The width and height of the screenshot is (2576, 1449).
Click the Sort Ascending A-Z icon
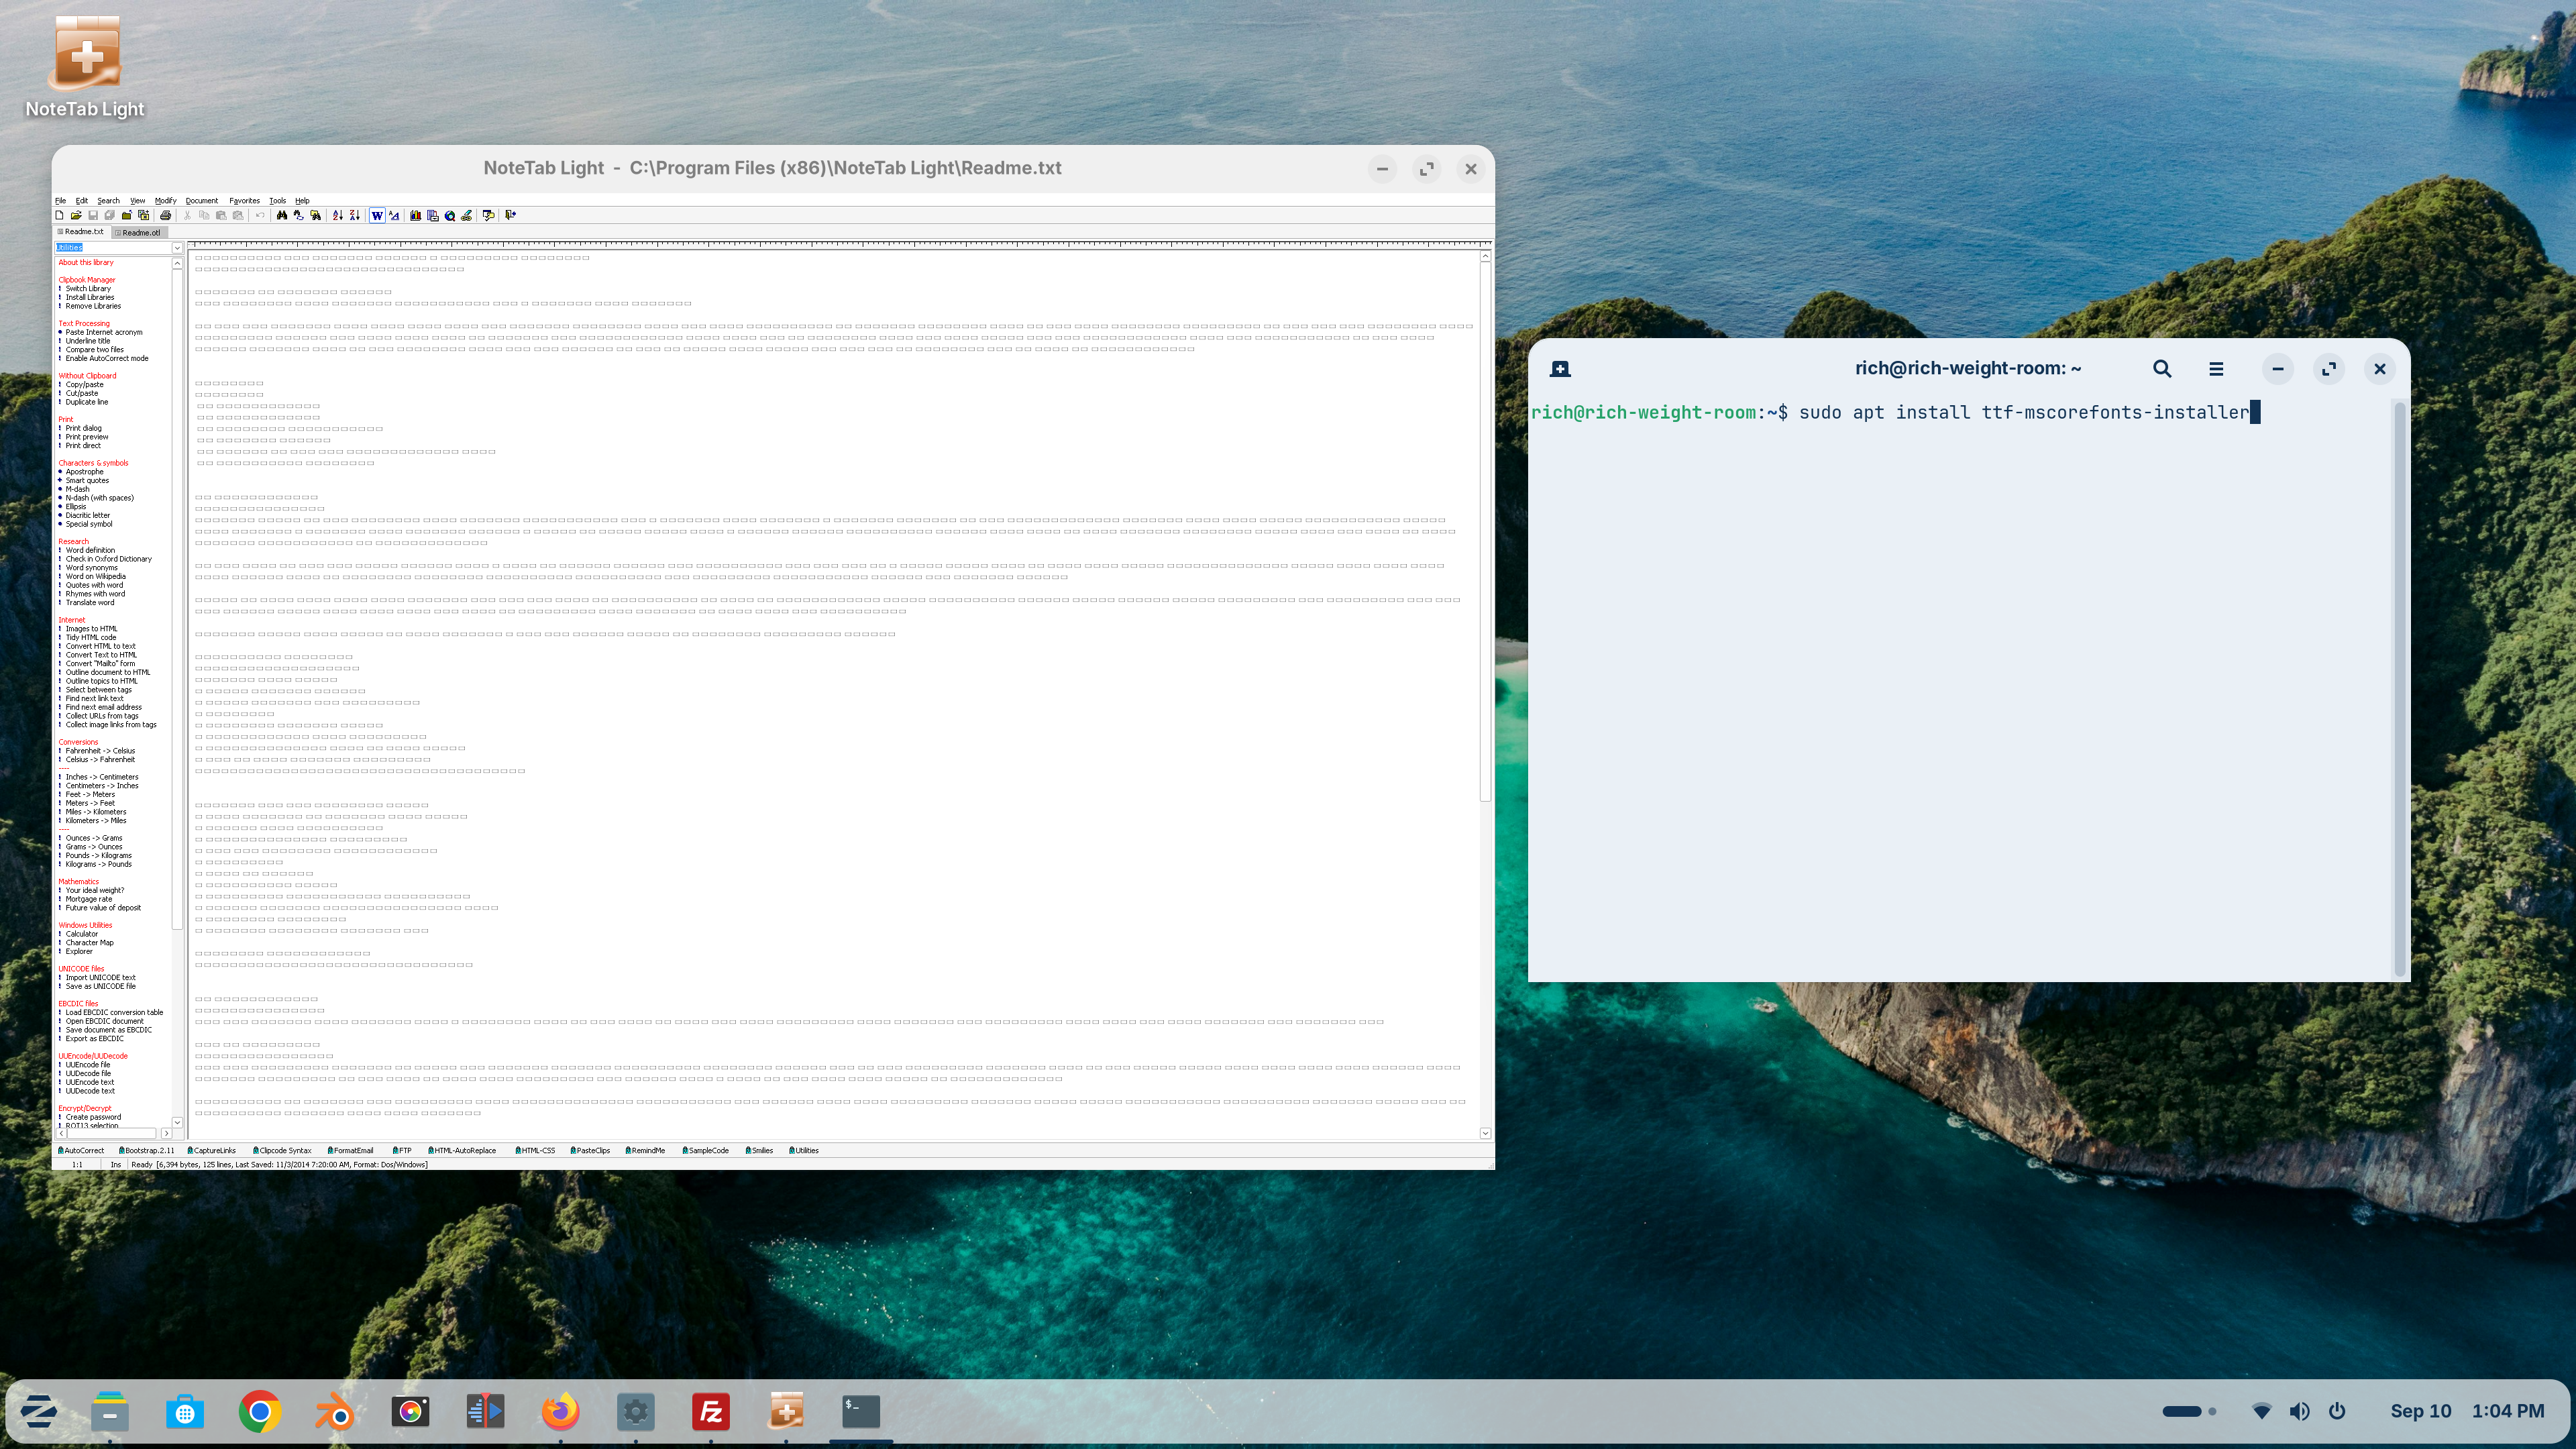point(337,215)
